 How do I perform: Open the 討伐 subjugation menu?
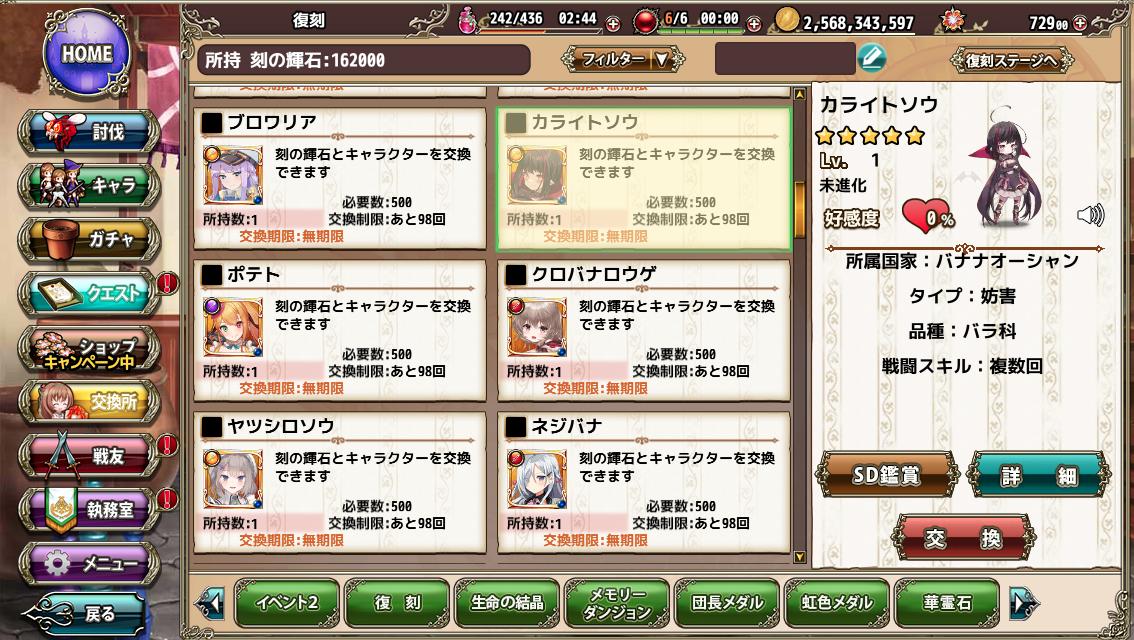90,132
